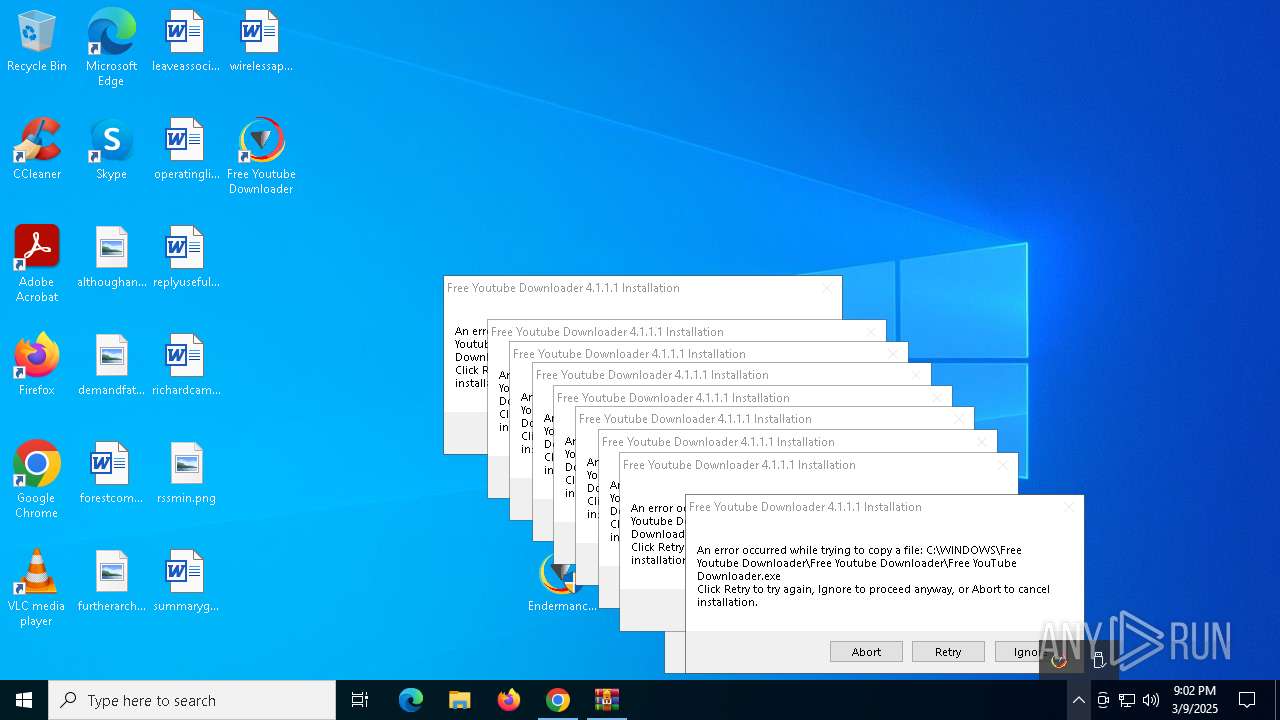Select the demandfat... image file
The image size is (1280, 720).
(x=111, y=365)
